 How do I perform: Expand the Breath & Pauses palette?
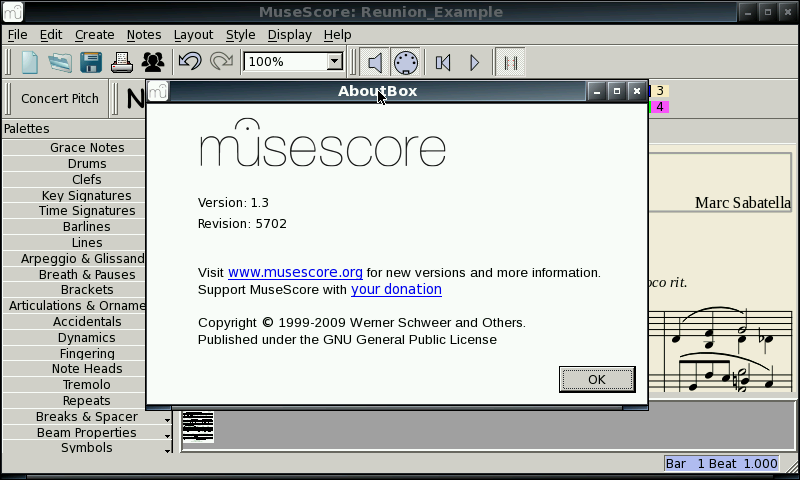[x=74, y=274]
